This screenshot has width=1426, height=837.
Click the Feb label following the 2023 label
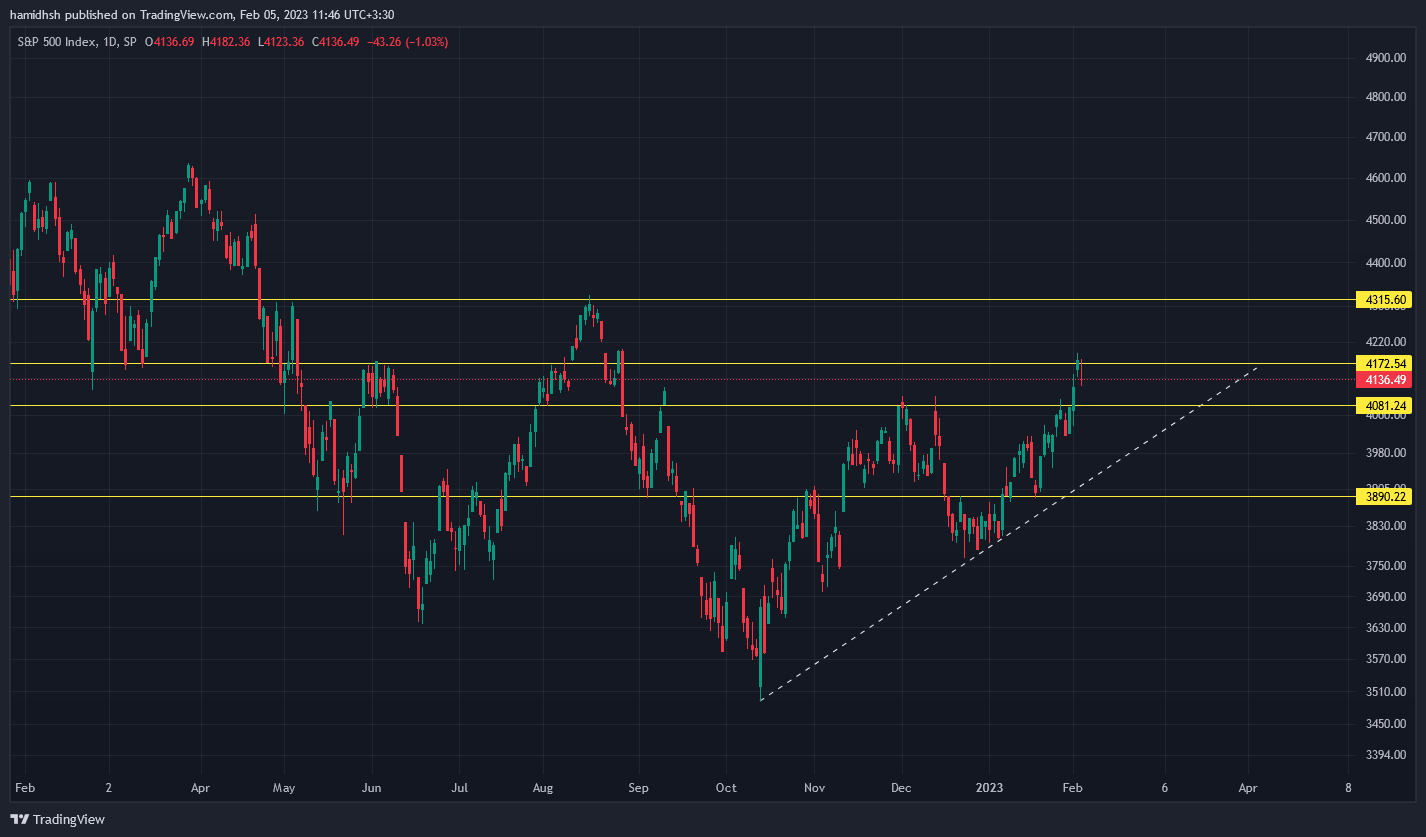[1073, 788]
